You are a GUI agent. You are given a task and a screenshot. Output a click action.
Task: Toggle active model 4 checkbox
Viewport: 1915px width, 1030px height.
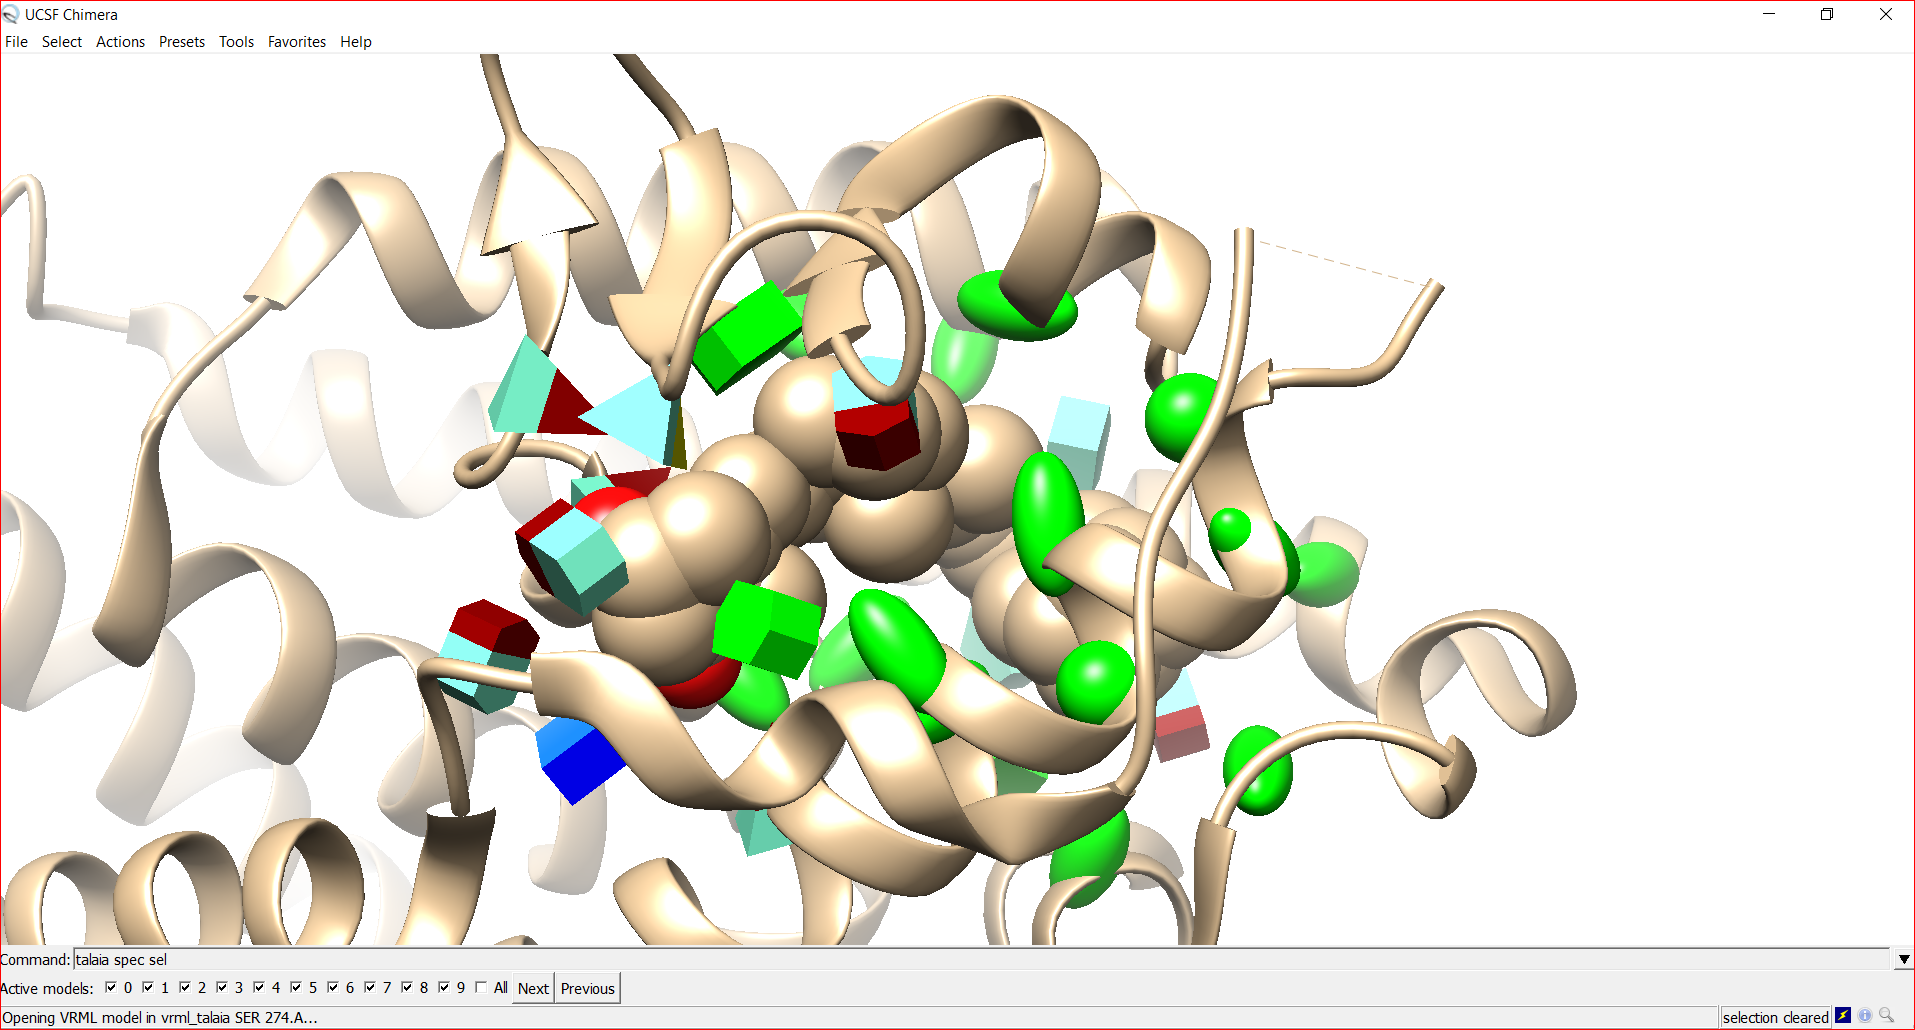coord(259,987)
